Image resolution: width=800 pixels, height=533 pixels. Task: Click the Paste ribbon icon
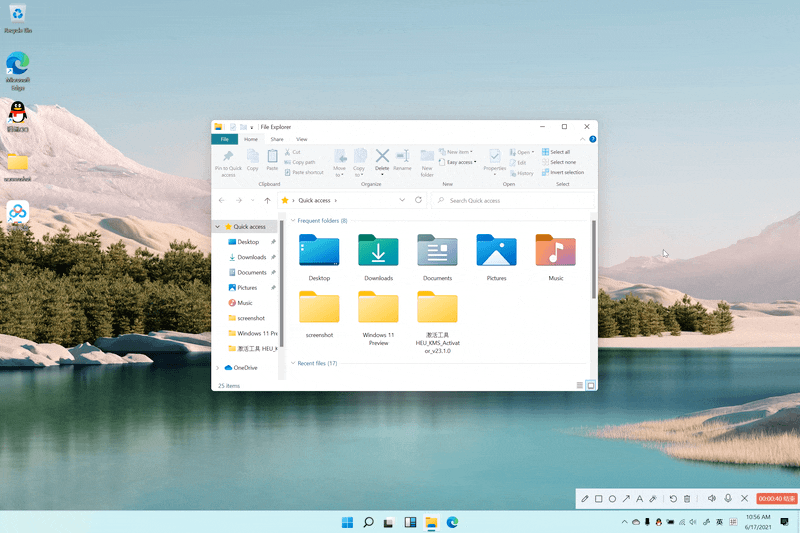click(x=272, y=160)
